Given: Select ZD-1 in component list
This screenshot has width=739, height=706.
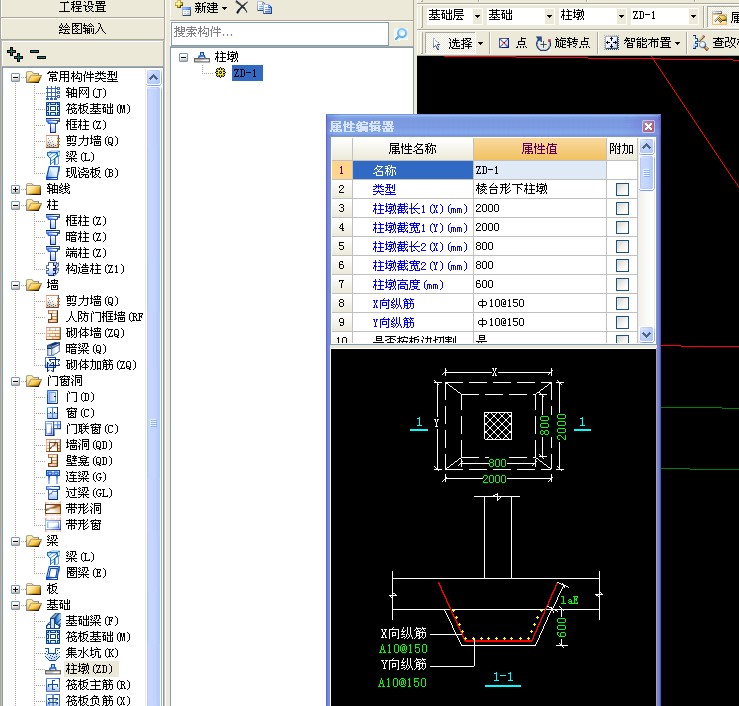Looking at the screenshot, I should point(247,73).
